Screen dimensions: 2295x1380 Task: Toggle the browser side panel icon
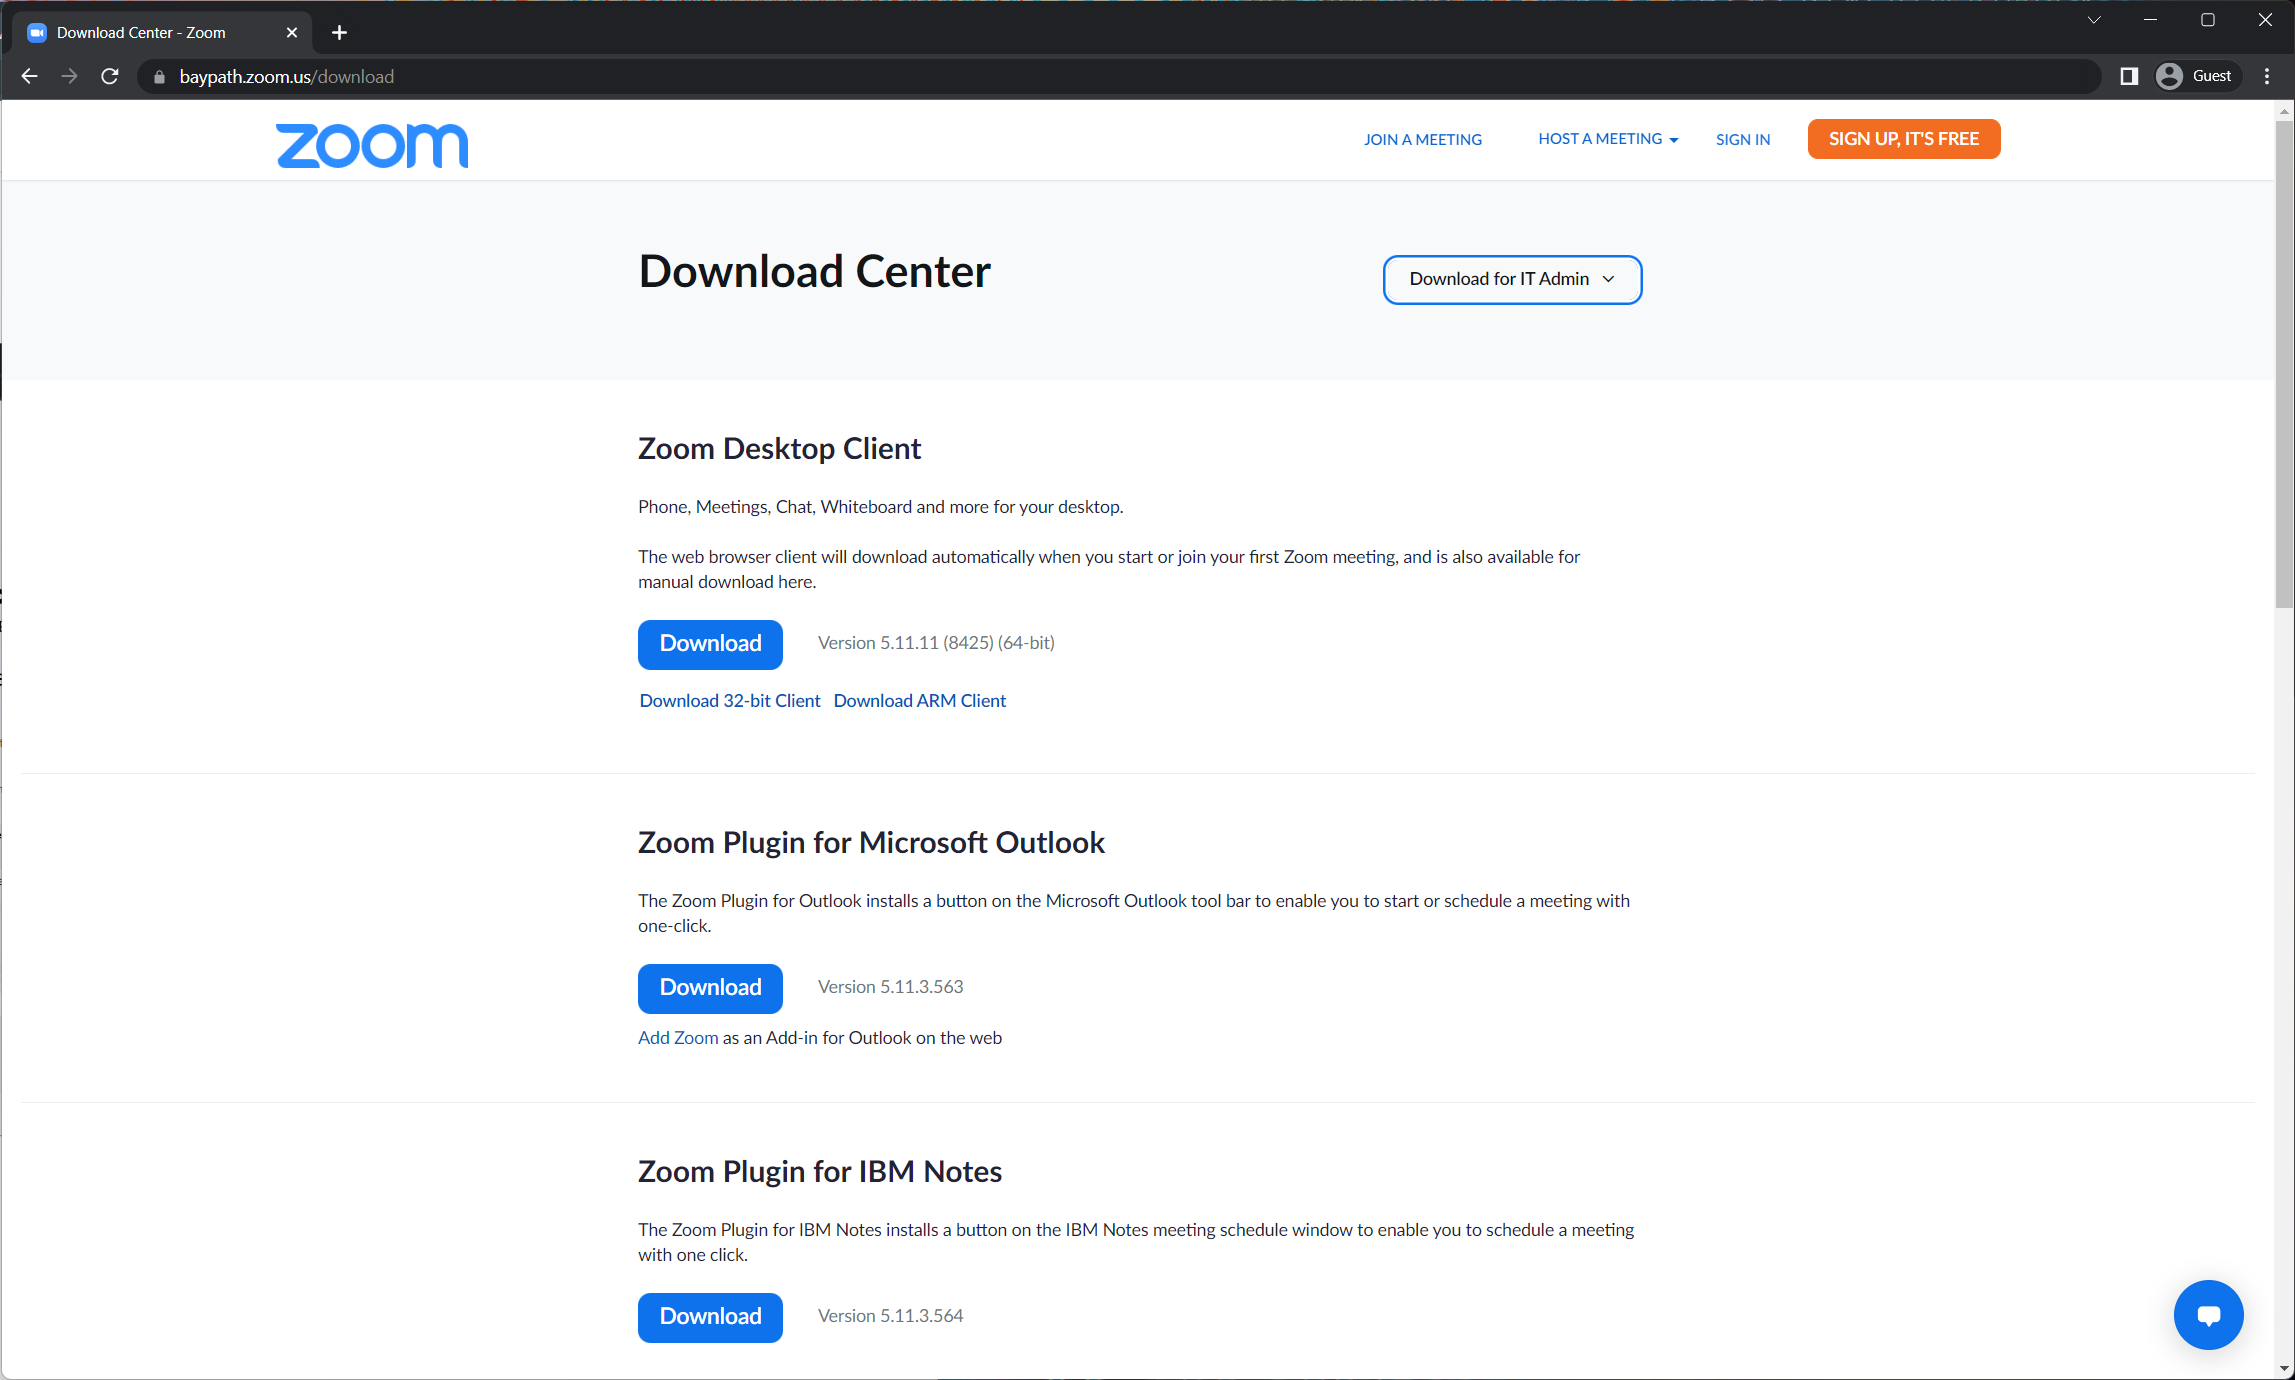[2129, 76]
